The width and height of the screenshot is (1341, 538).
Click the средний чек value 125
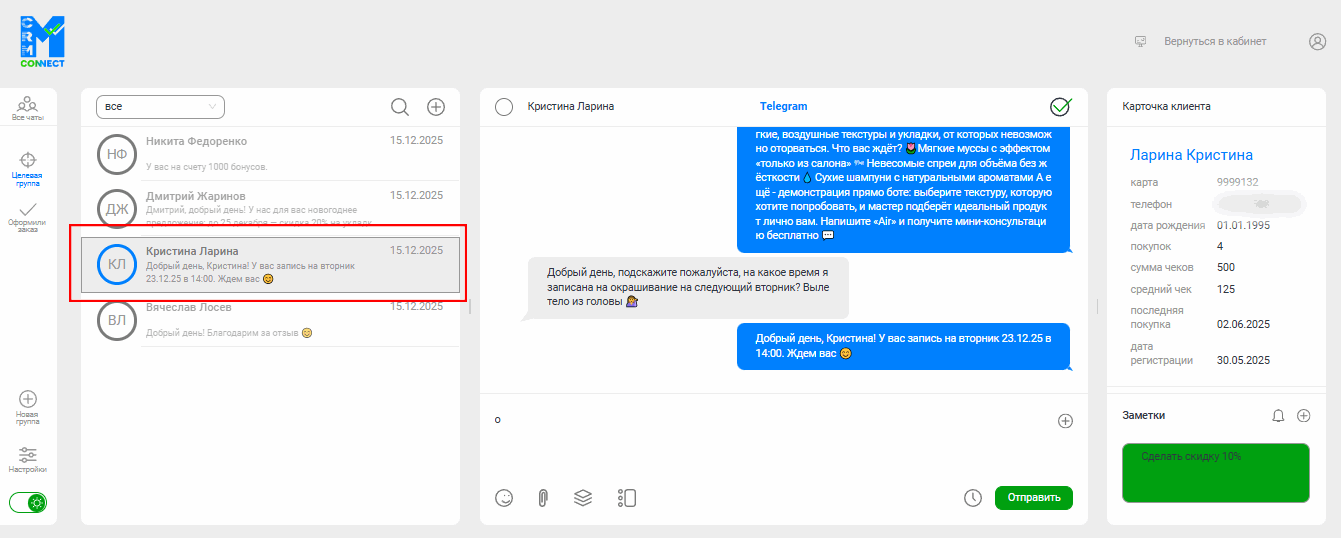(1226, 289)
